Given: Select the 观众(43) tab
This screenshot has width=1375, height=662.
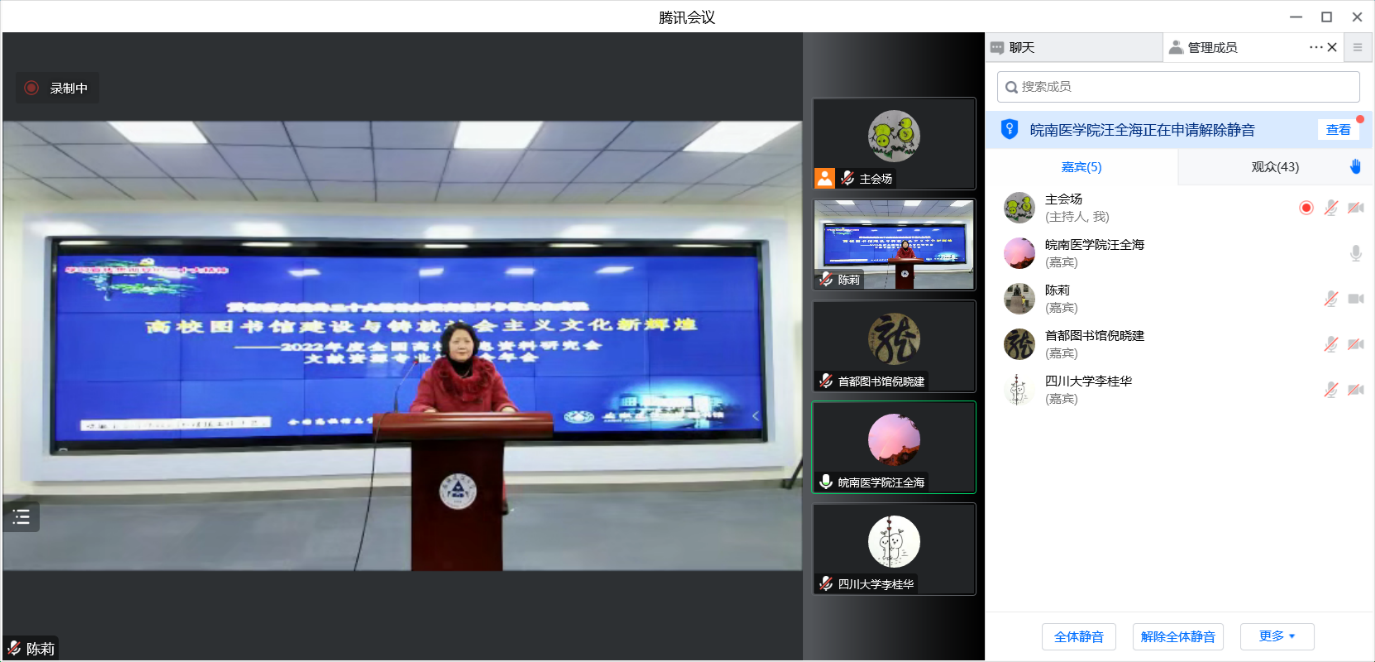Looking at the screenshot, I should coord(1275,167).
